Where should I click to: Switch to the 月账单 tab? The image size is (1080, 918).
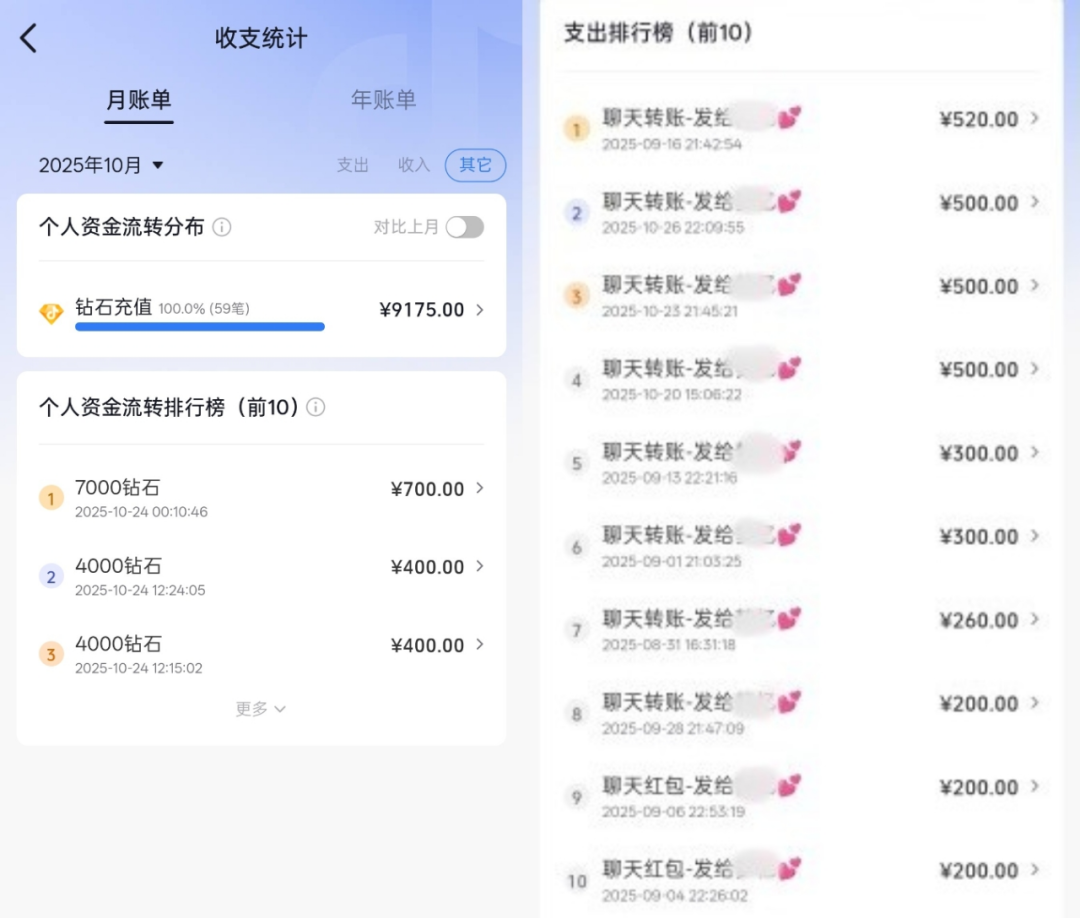click(x=139, y=100)
